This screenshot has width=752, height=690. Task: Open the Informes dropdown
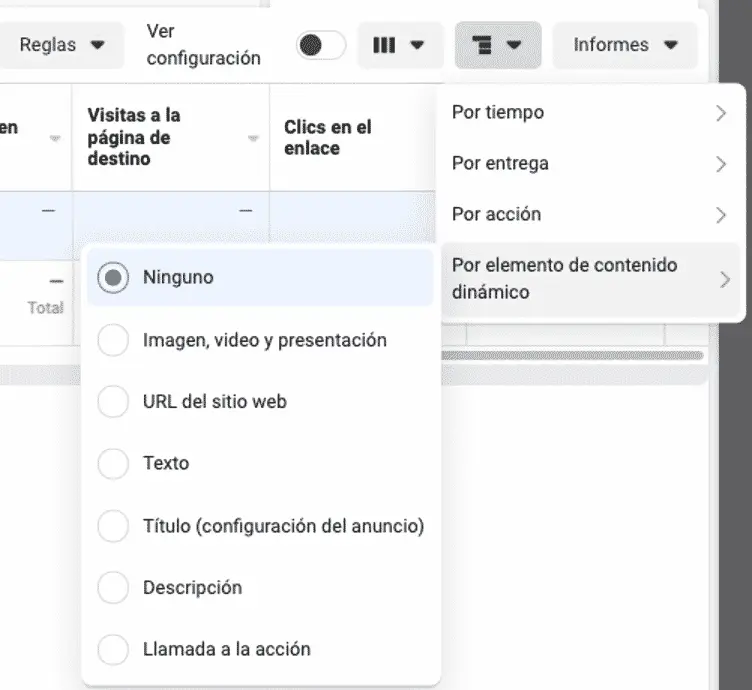point(625,45)
